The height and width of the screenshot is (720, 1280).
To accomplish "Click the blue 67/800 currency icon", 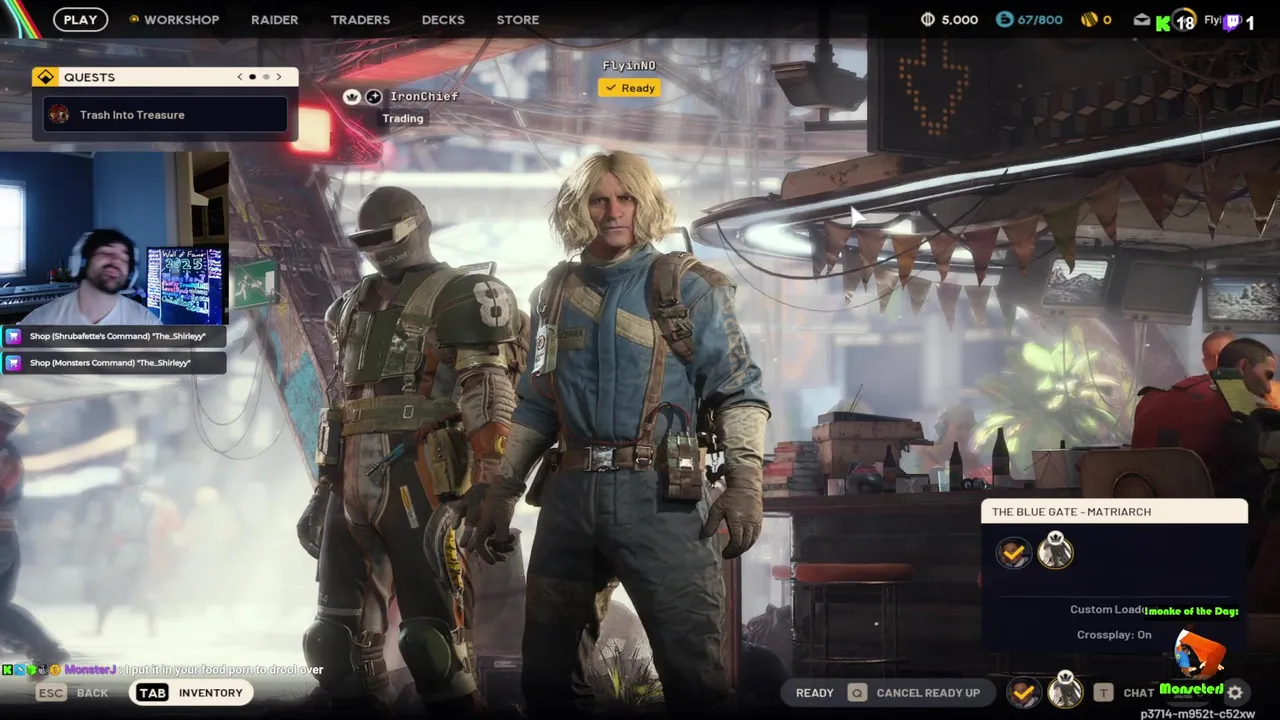I will [1005, 19].
